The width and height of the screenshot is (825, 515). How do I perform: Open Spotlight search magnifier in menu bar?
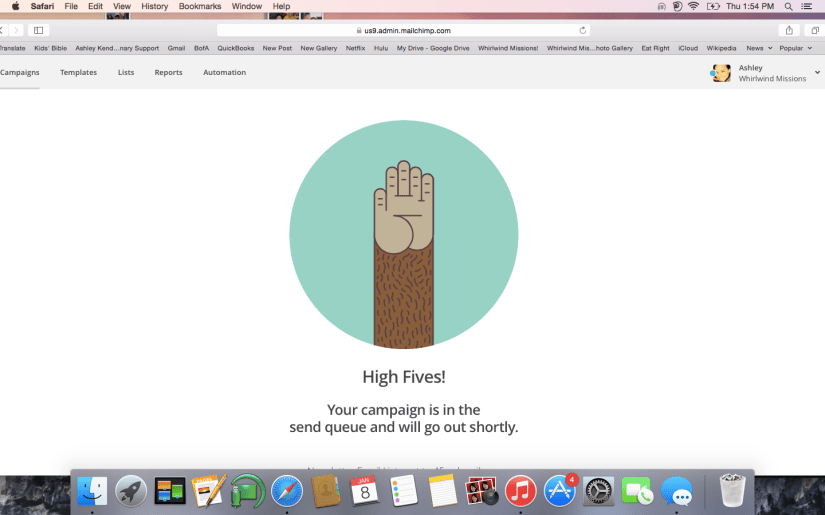point(788,6)
